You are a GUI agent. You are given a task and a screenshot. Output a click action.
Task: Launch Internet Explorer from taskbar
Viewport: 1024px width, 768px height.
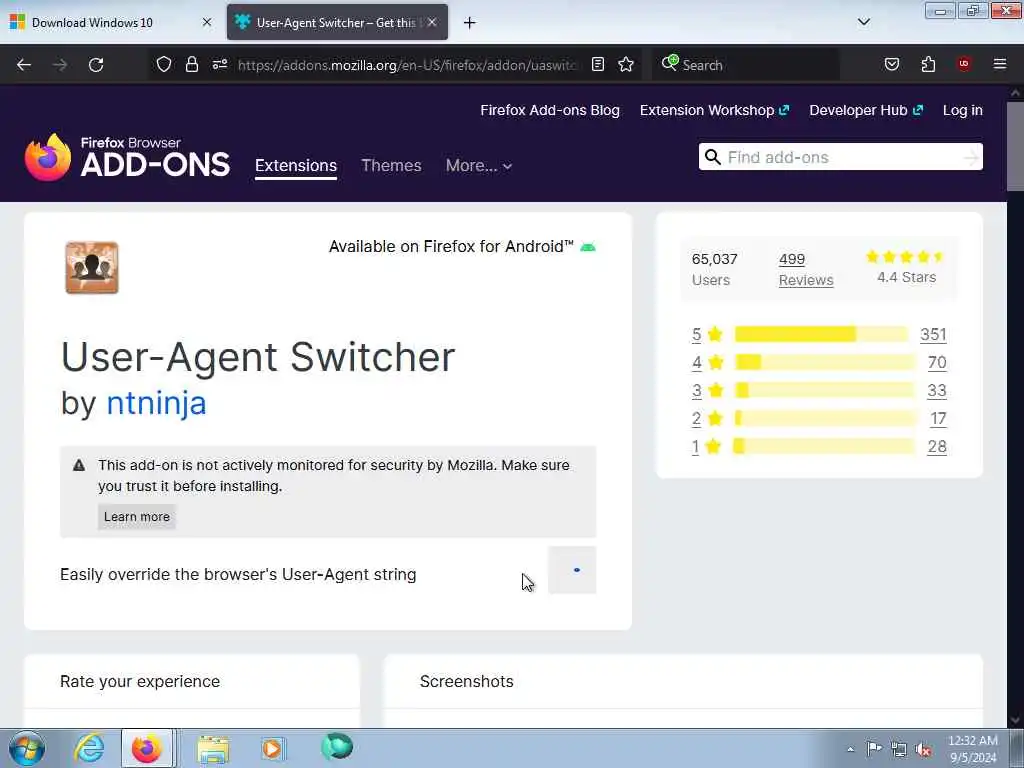89,748
